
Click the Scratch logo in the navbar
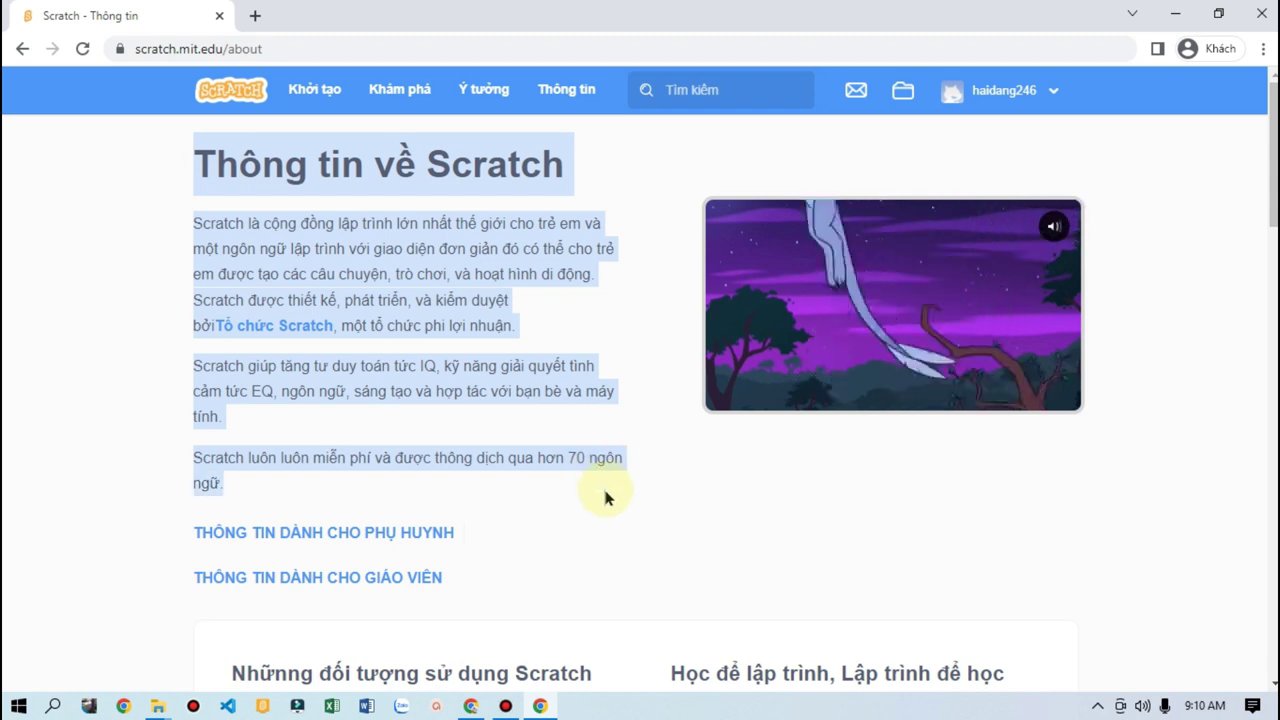point(231,90)
